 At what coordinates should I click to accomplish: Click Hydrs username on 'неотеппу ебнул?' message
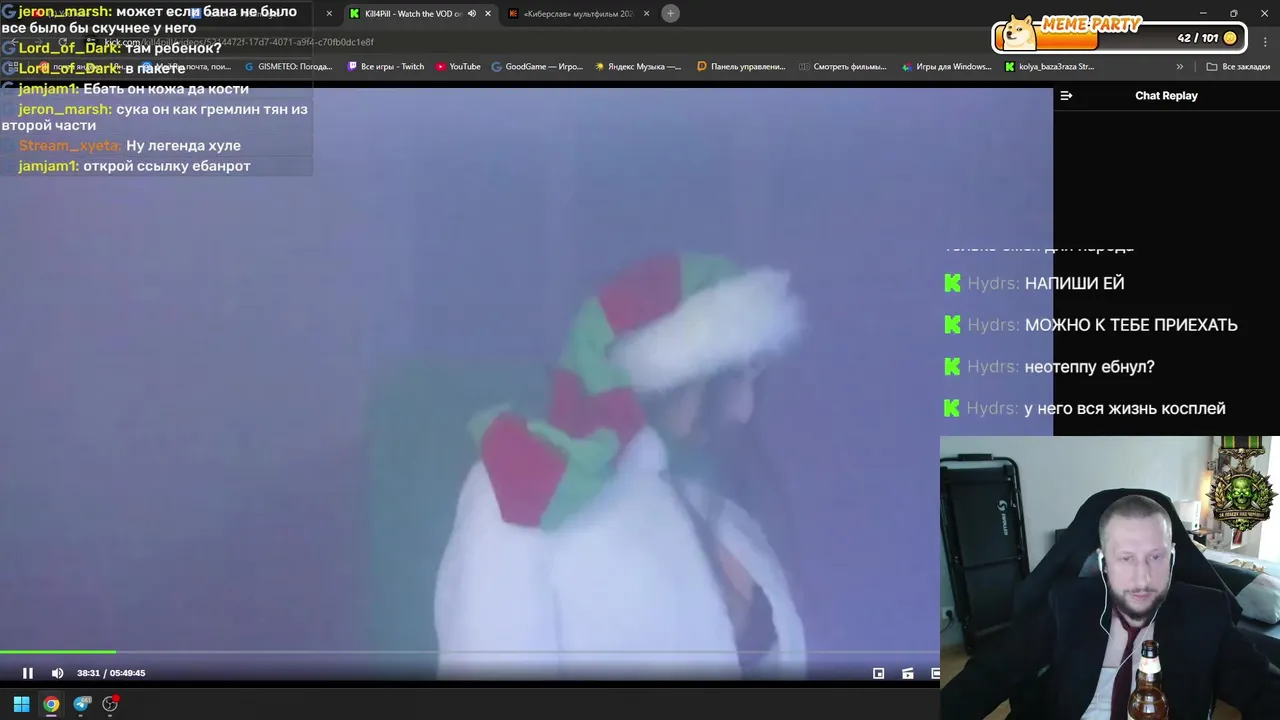click(993, 367)
